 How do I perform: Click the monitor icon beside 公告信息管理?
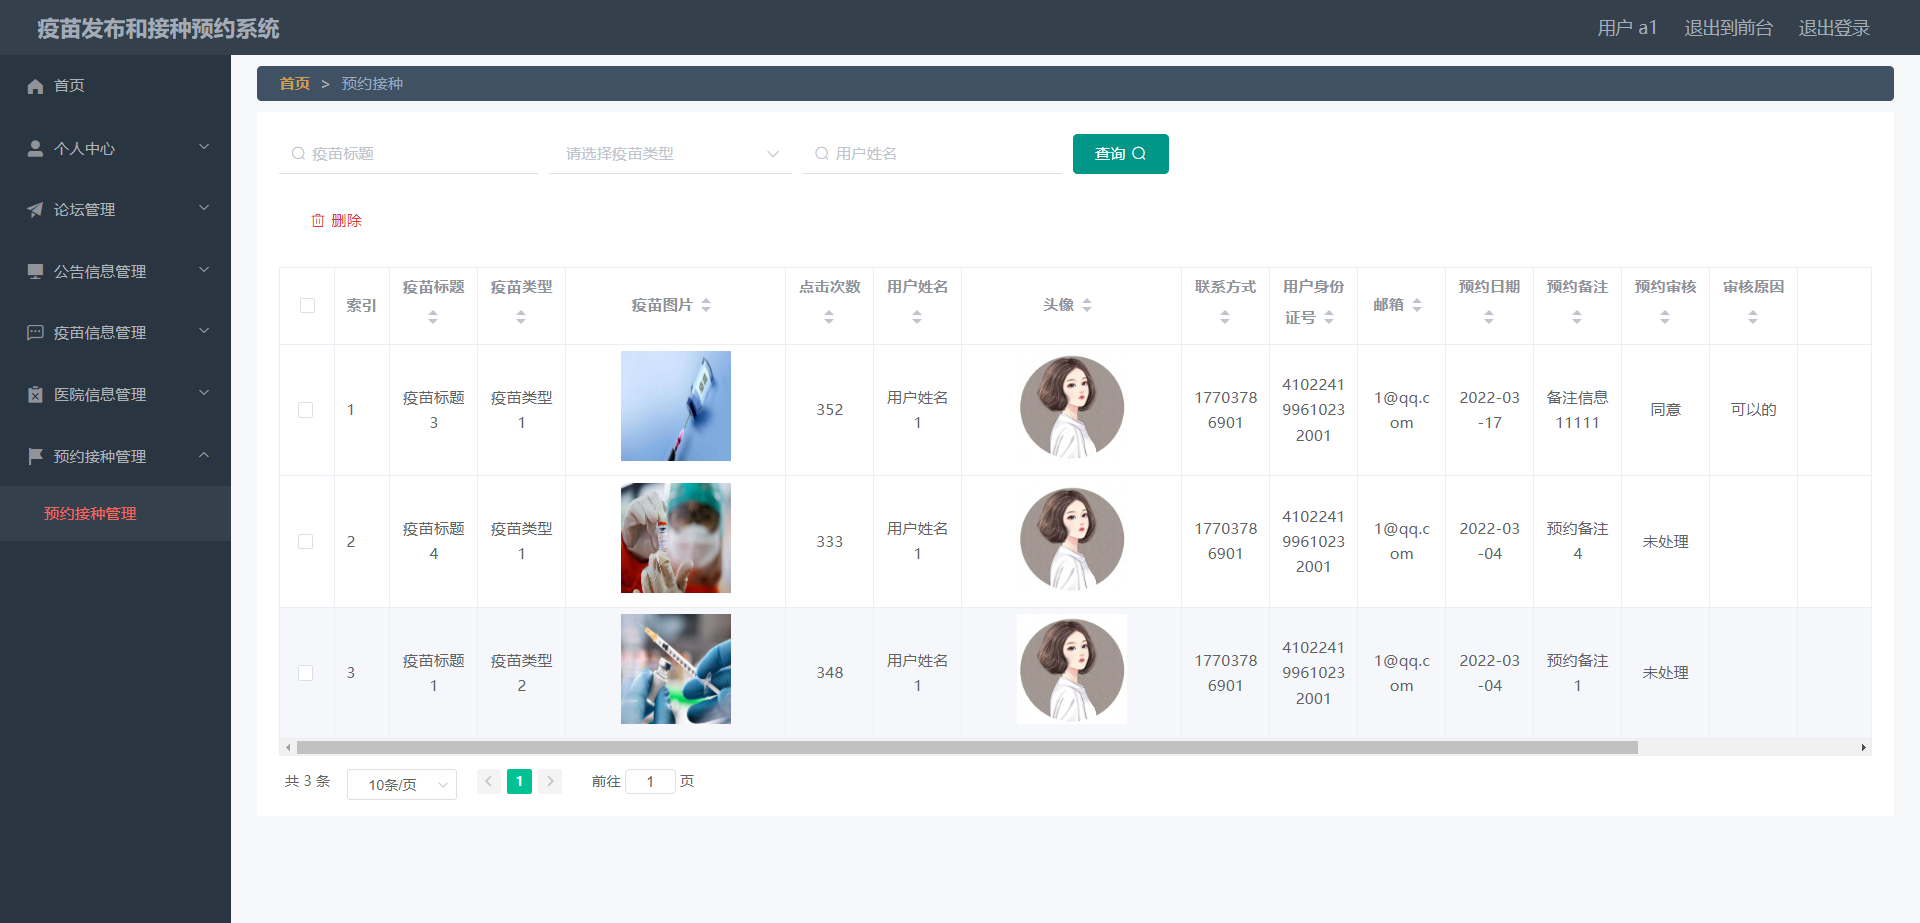pyautogui.click(x=35, y=271)
